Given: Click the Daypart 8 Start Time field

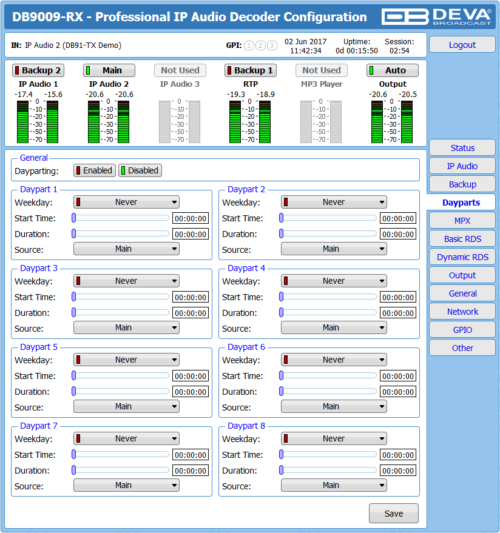Looking at the screenshot, I should [398, 455].
